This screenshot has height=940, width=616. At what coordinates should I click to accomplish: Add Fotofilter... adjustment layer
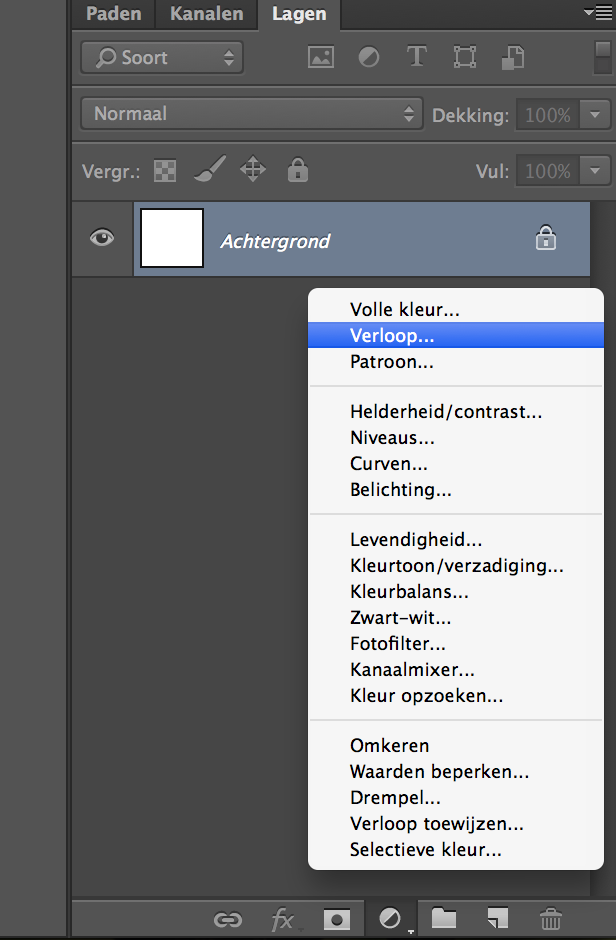(455, 643)
